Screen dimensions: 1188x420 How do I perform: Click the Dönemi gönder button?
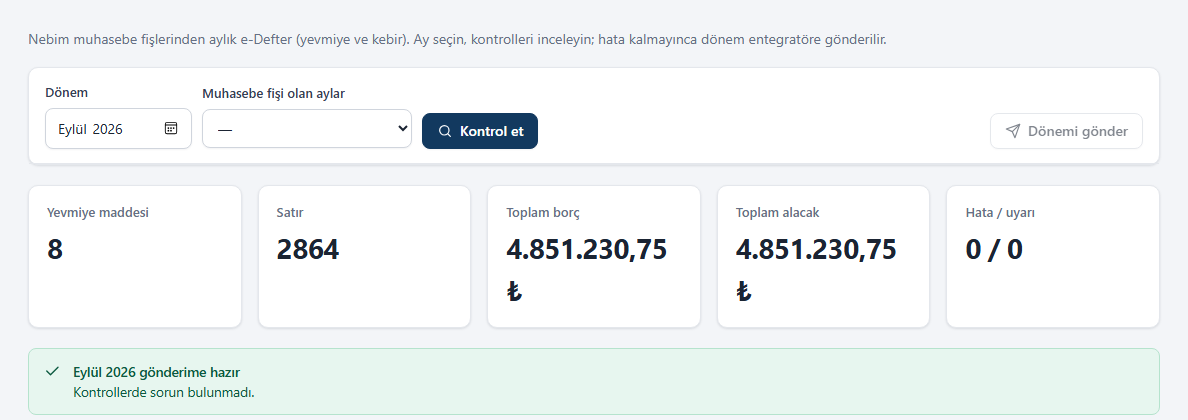[x=1066, y=131]
